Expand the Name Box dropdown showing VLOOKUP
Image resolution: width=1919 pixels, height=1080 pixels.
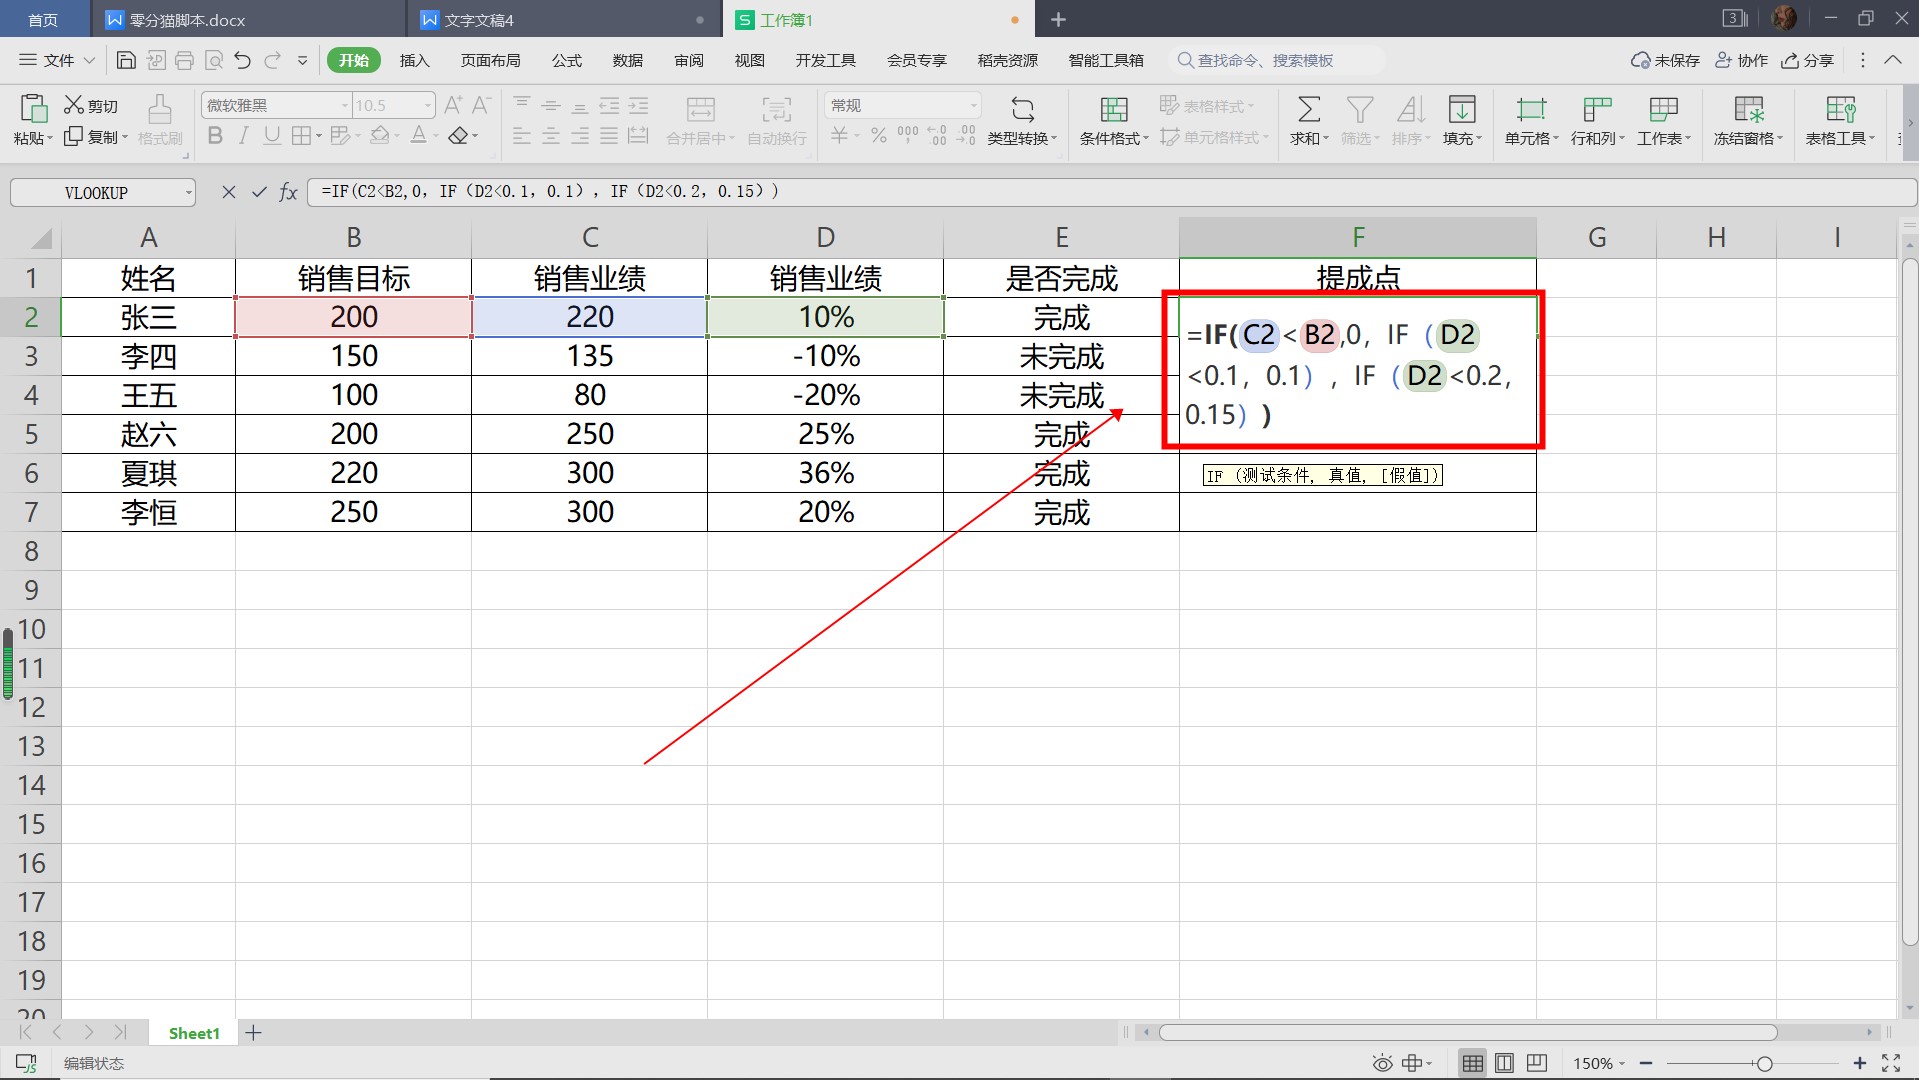(188, 192)
